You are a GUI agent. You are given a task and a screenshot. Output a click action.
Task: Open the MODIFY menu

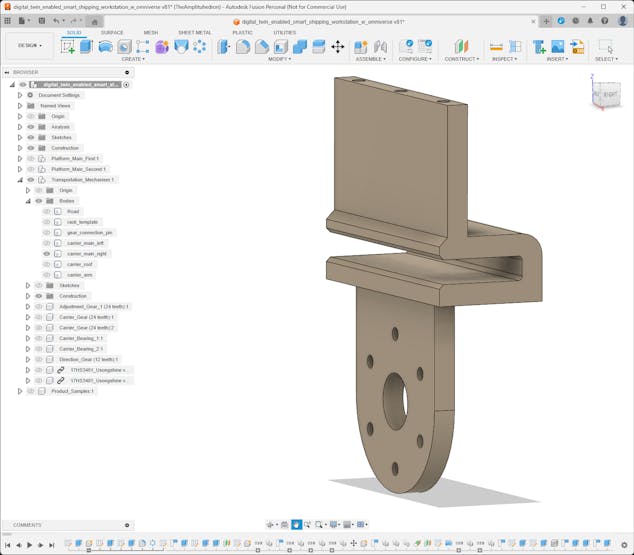(281, 59)
